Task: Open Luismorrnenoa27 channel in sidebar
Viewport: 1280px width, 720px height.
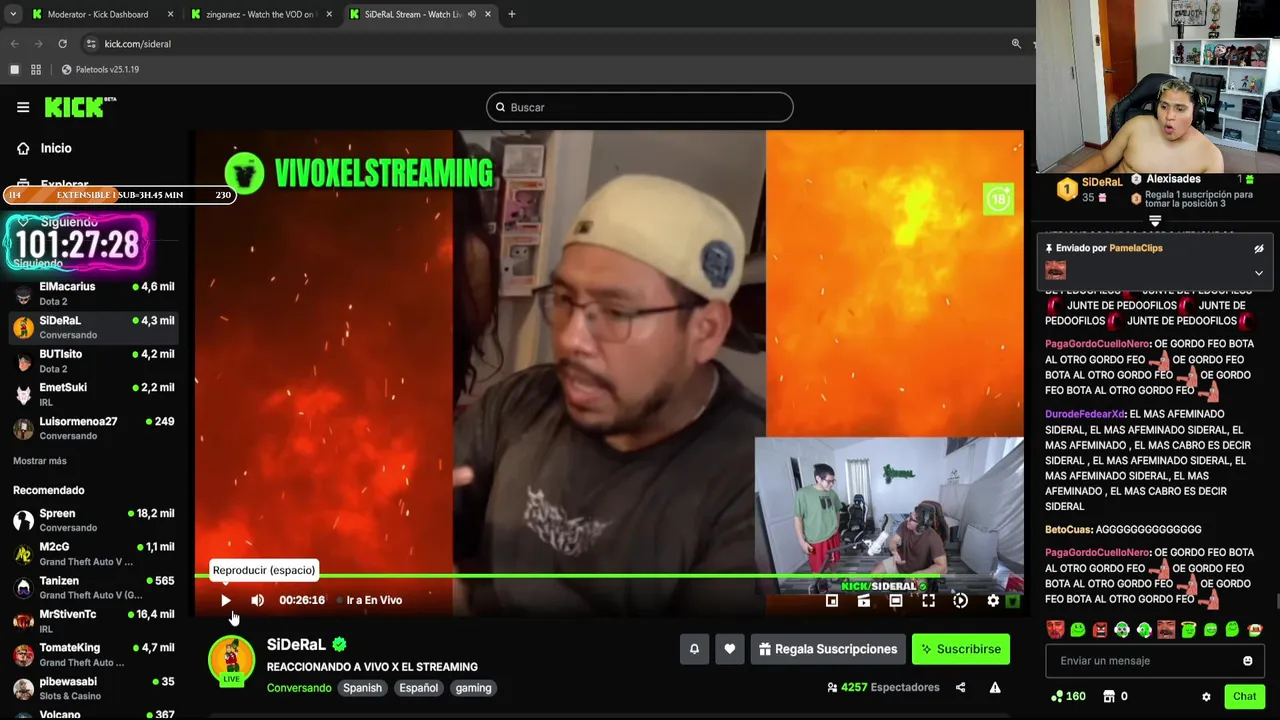Action: [x=93, y=428]
